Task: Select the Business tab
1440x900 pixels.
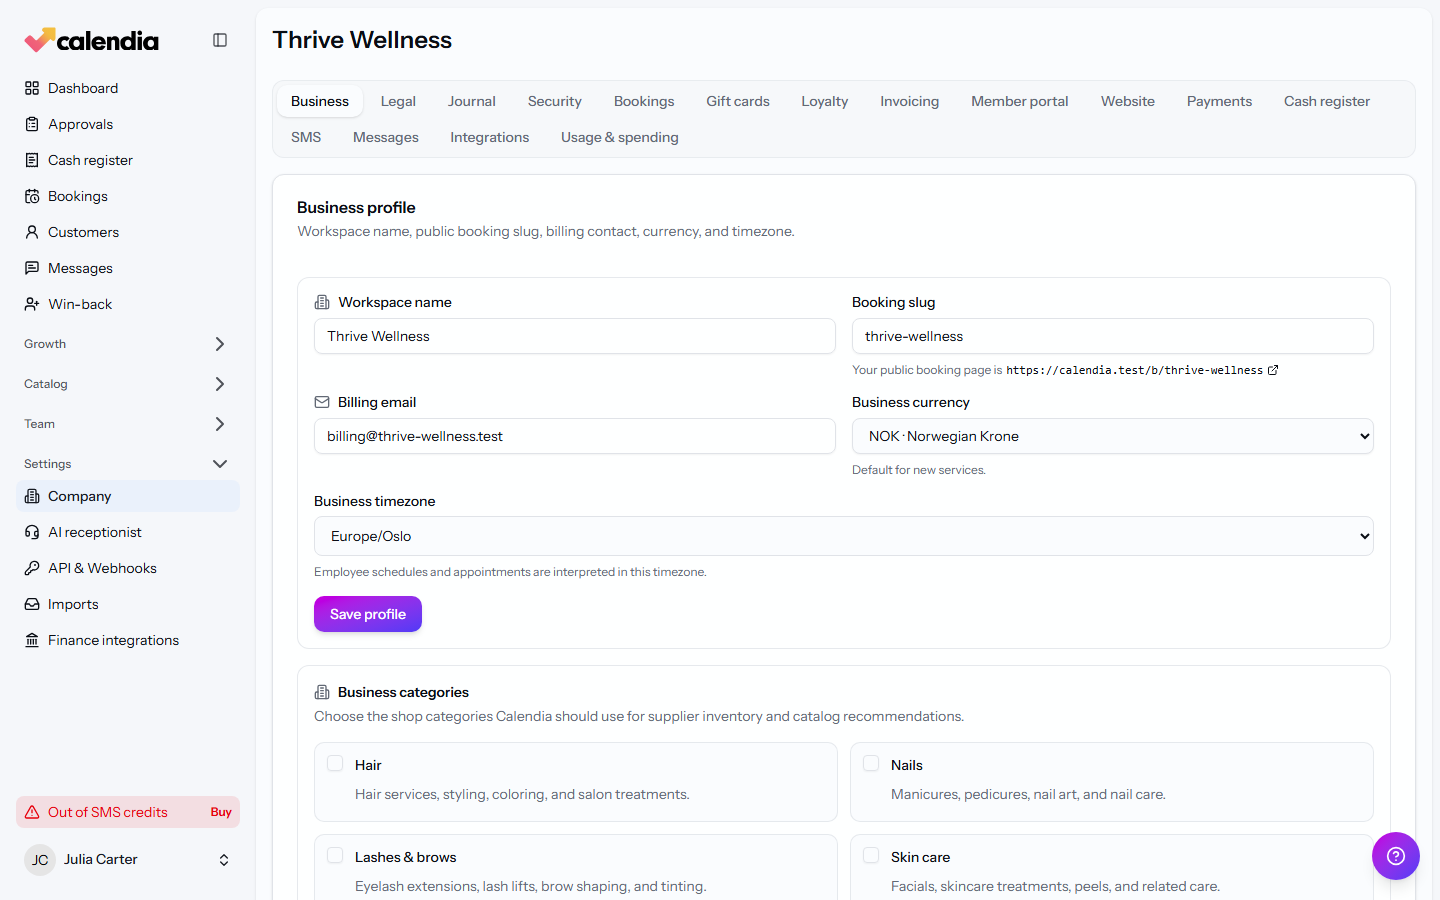Action: pos(320,101)
